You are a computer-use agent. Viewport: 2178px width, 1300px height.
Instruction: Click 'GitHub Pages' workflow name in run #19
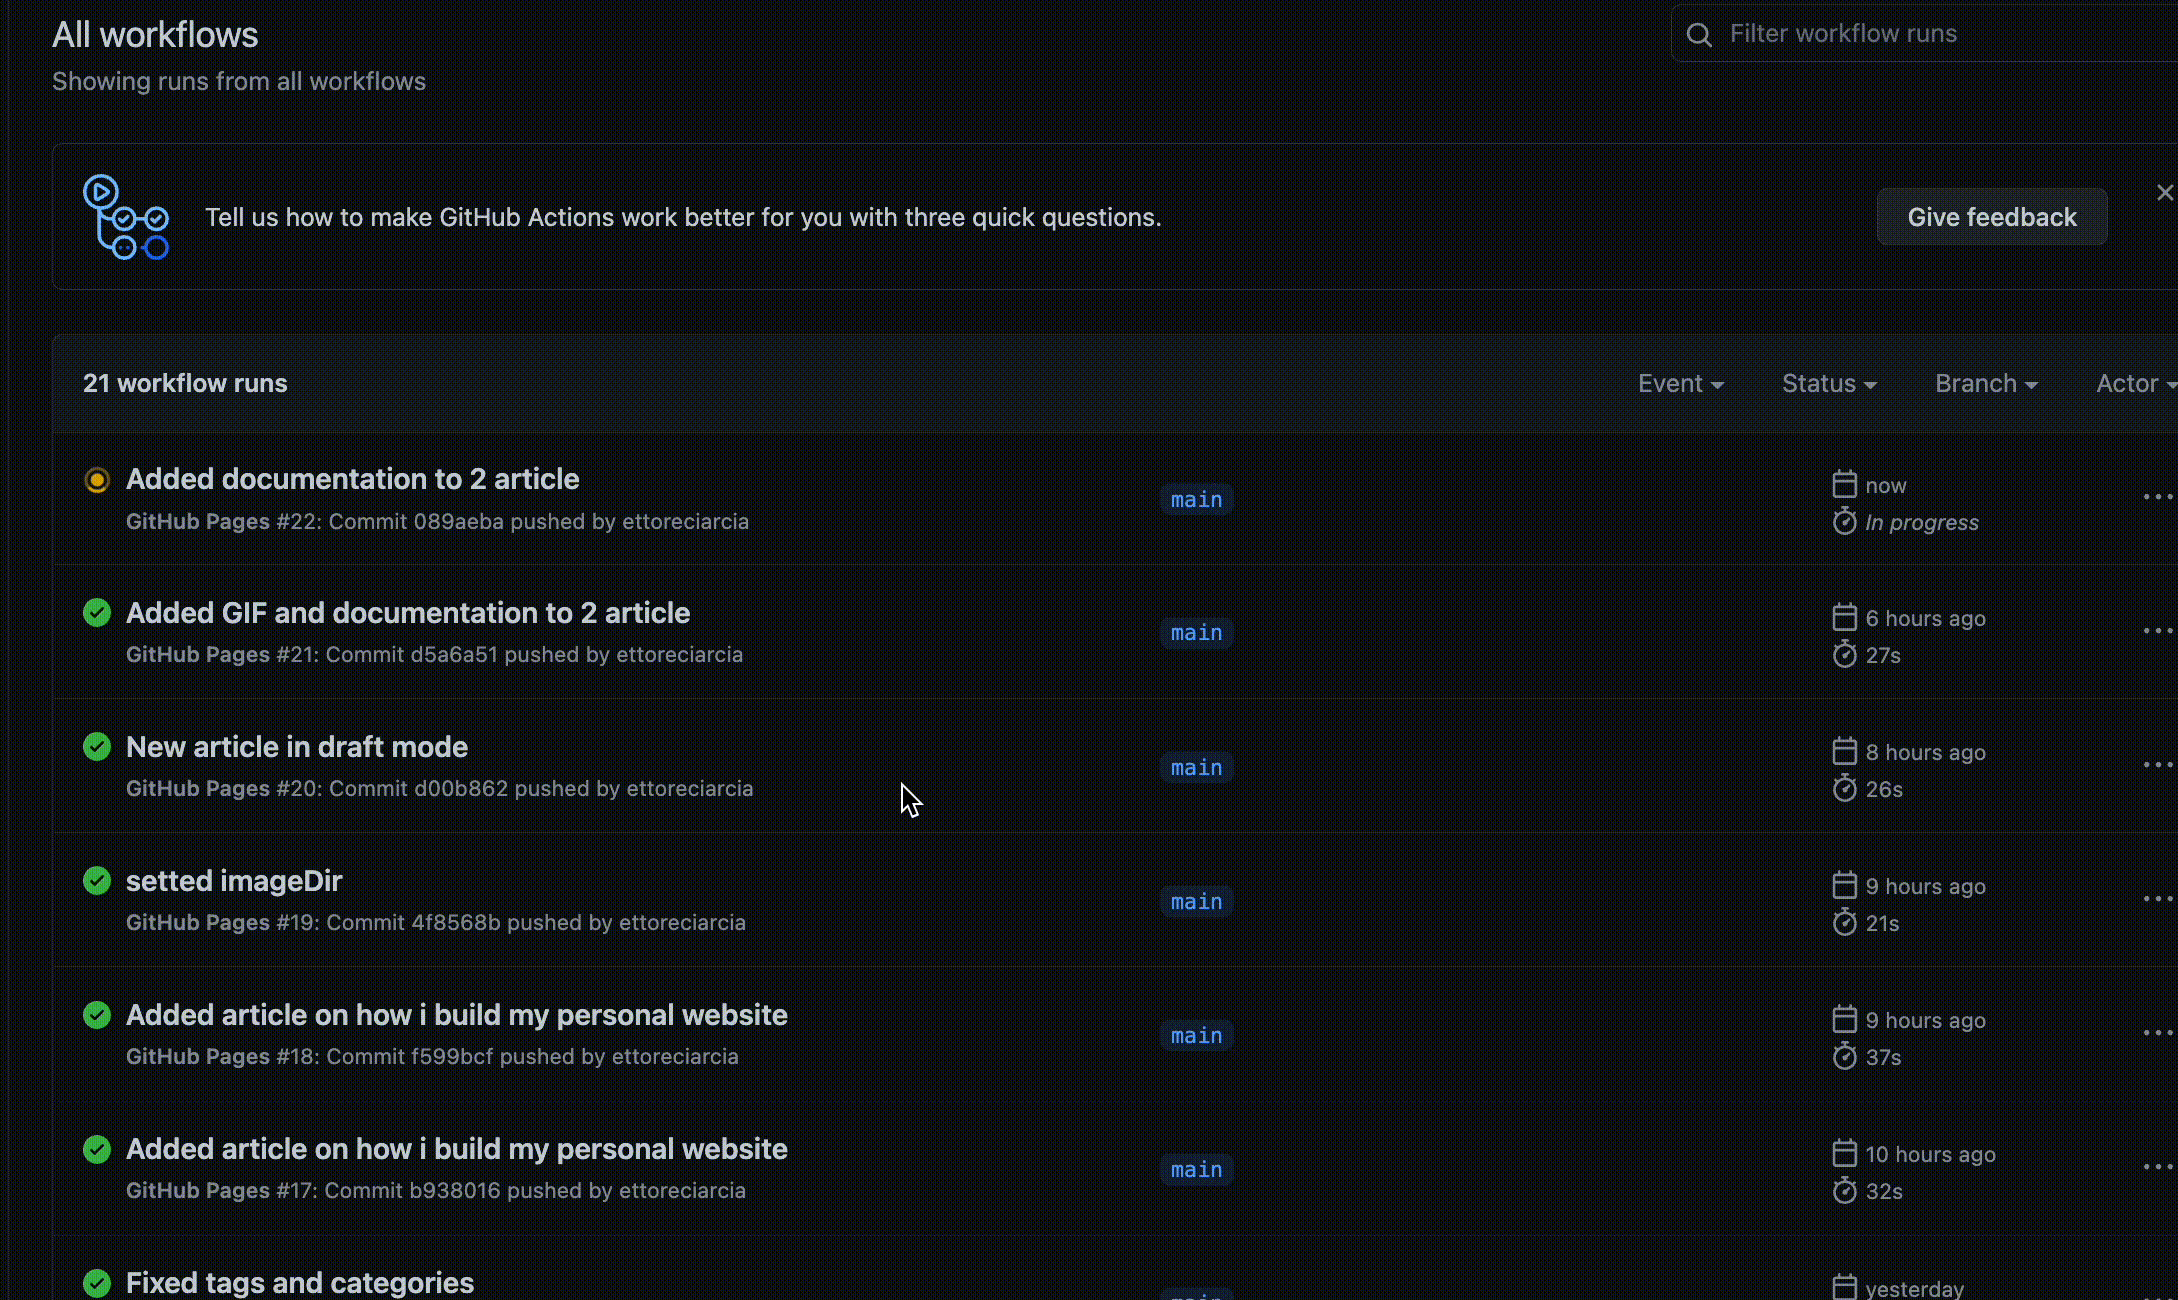pos(198,922)
